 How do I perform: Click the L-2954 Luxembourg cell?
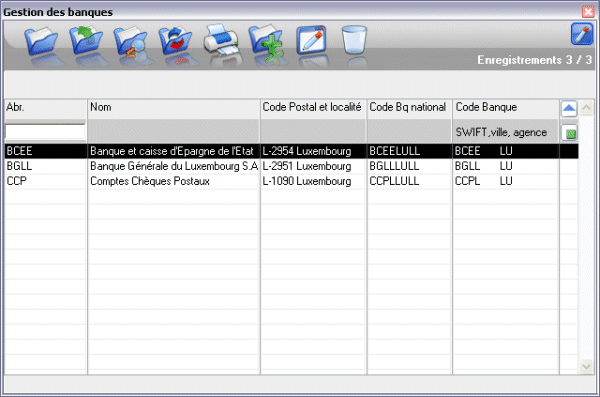(313, 151)
